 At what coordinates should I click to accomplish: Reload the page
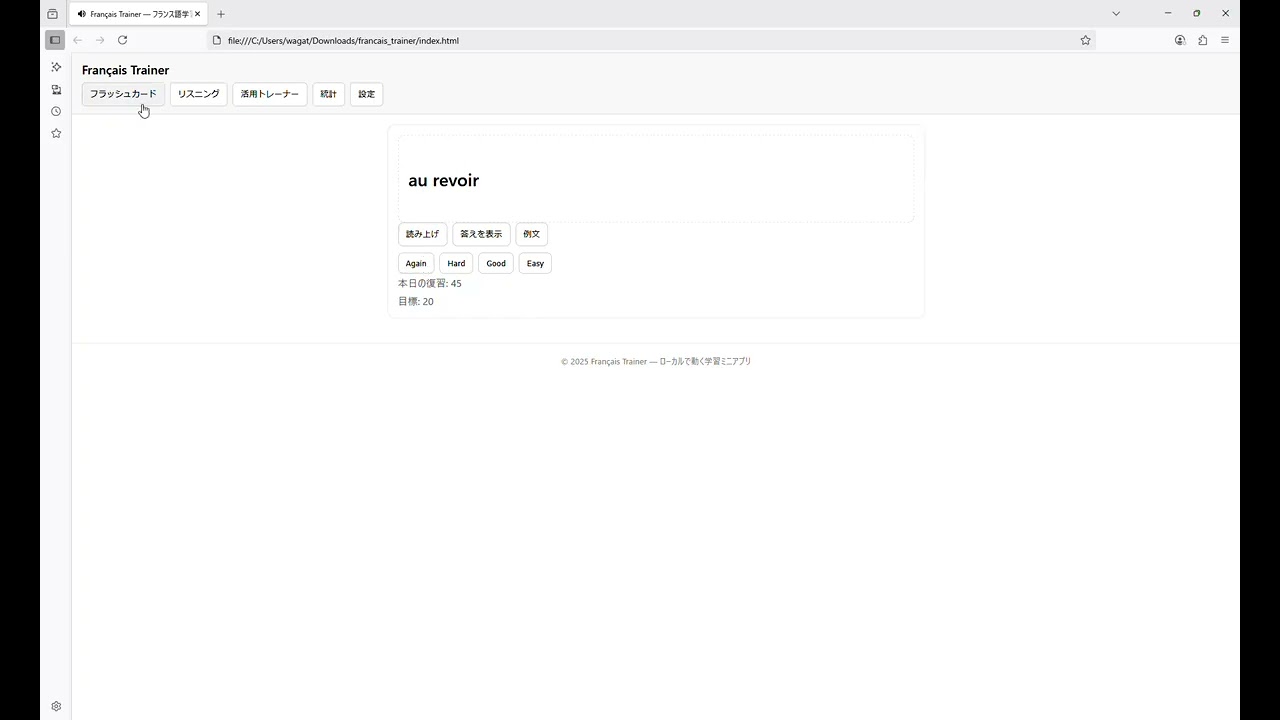[122, 40]
